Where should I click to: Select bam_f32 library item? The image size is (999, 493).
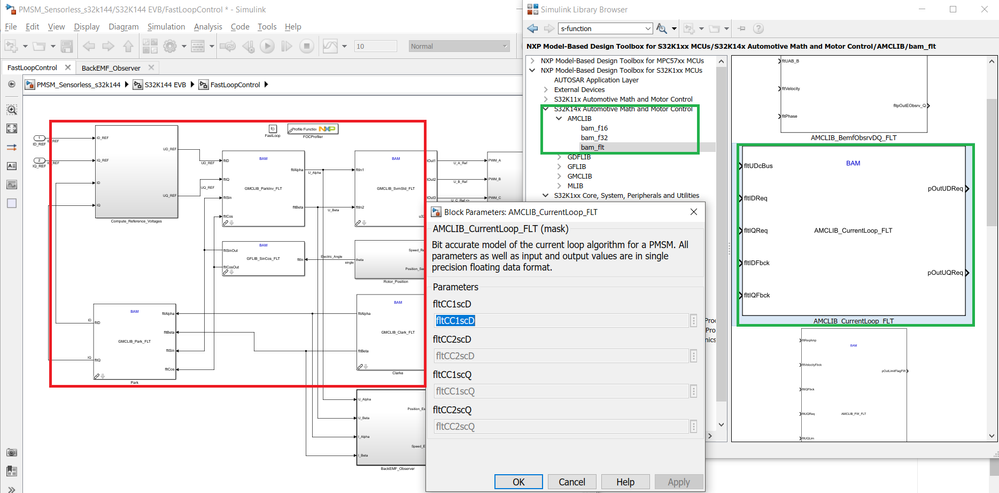(594, 138)
